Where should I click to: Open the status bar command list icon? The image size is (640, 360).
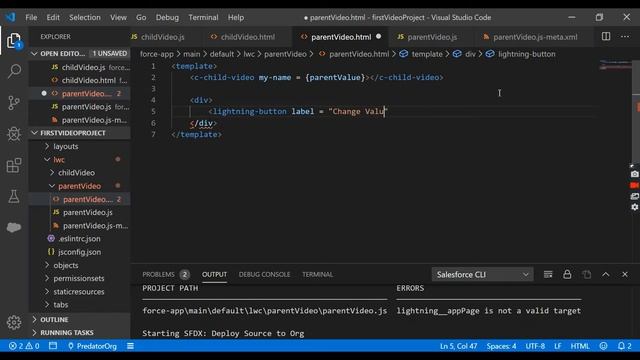[130, 346]
